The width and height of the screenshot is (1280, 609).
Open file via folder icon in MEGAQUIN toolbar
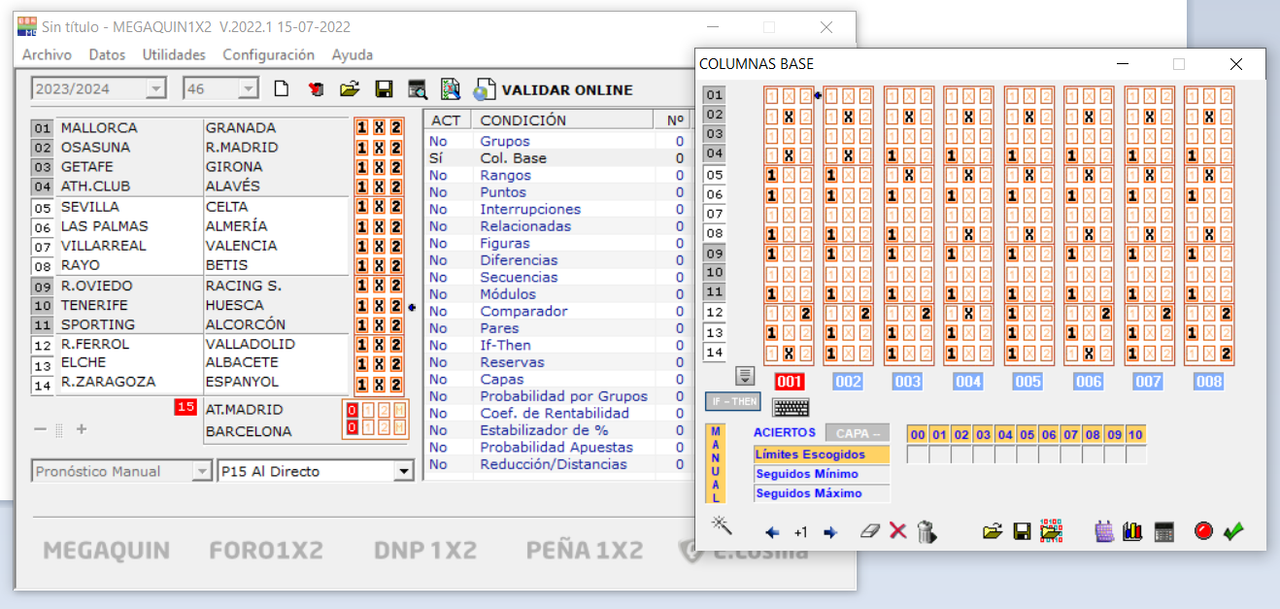(349, 89)
